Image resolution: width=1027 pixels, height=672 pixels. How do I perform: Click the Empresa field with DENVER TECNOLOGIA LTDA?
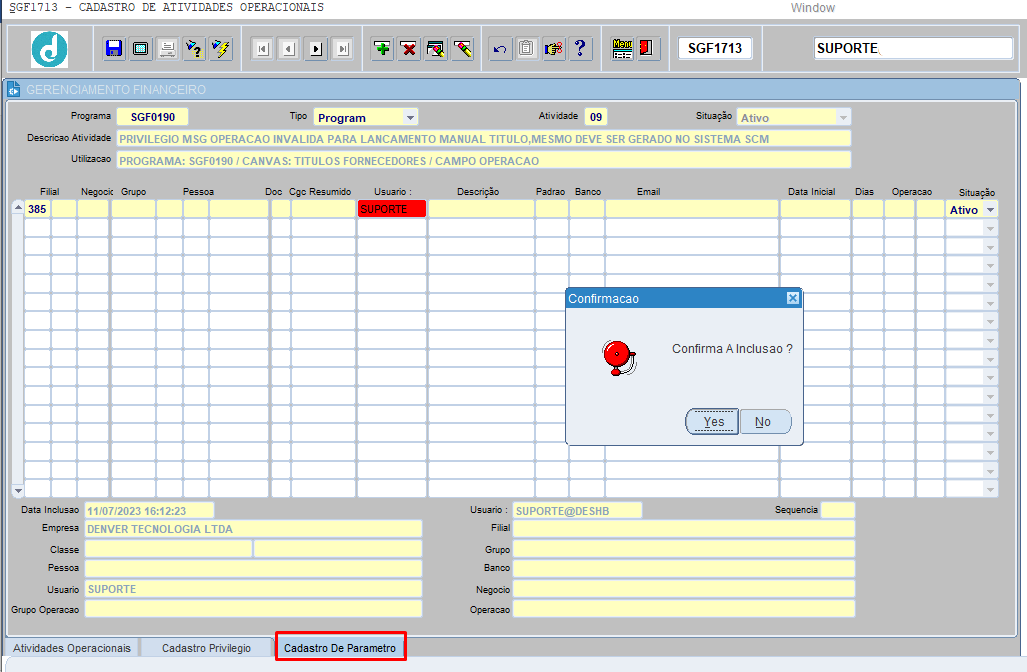[253, 529]
